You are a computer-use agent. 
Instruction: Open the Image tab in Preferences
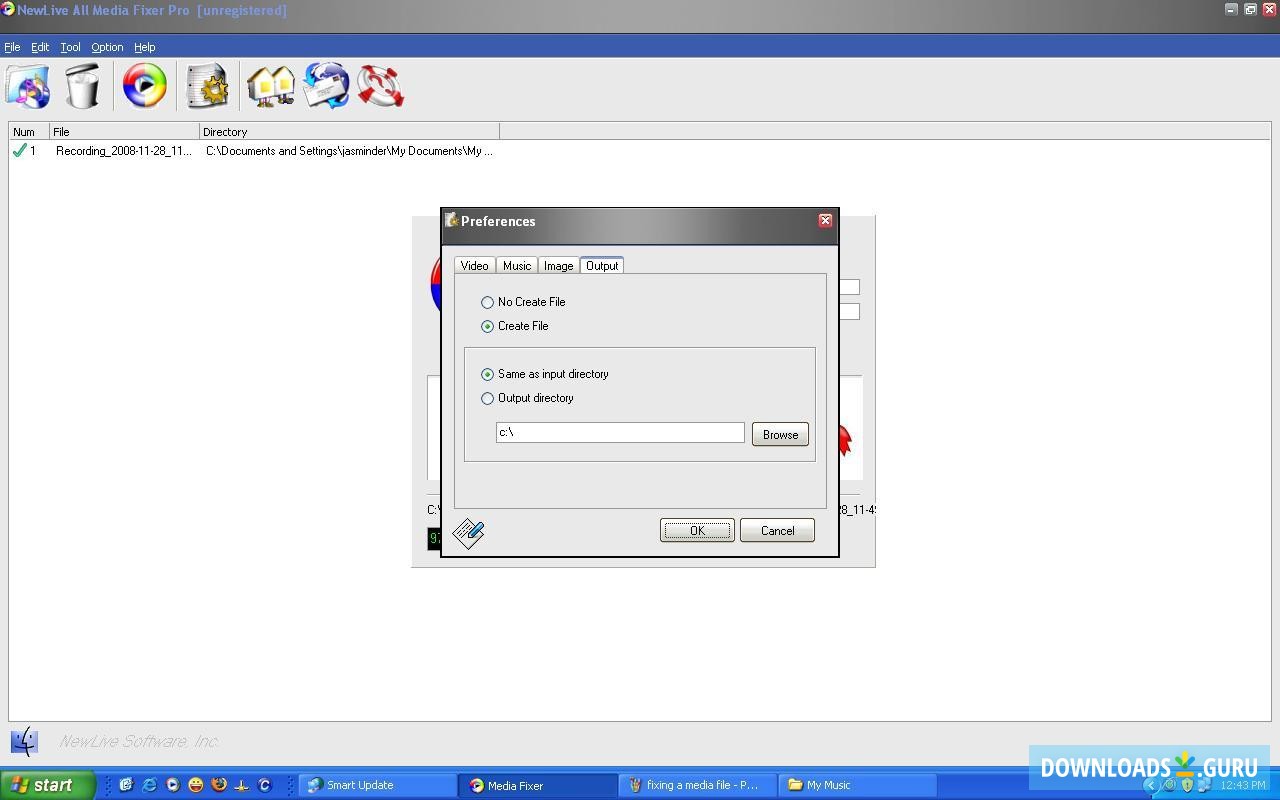pos(558,266)
